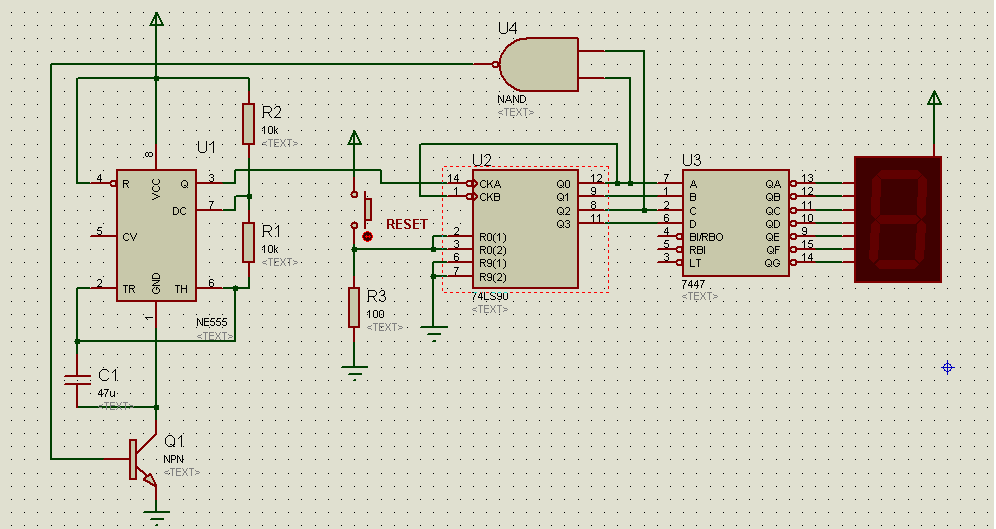996x529 pixels.
Task: Click the power terminal above the display
Action: 934,98
